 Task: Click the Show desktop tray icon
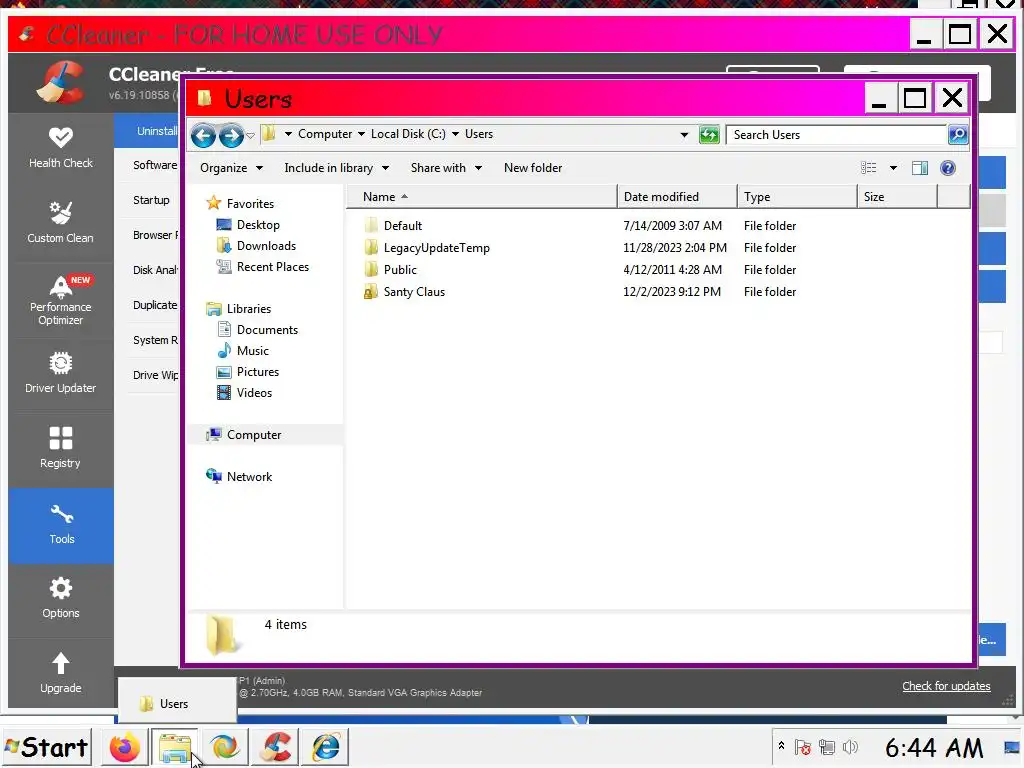coord(1012,747)
